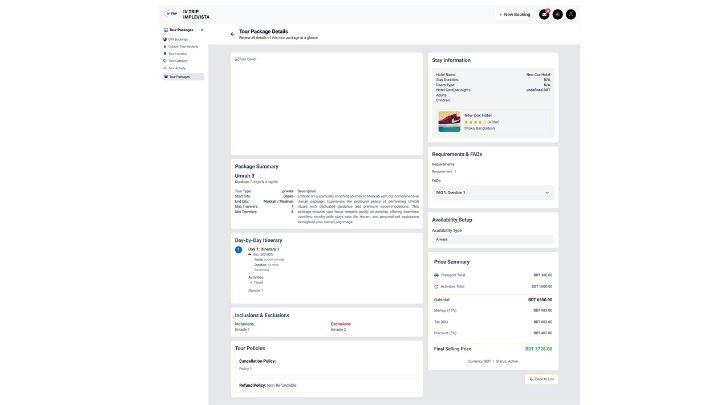Expand the FAQ 1: Question 1 accordion
This screenshot has width=720, height=405.
click(x=492, y=192)
